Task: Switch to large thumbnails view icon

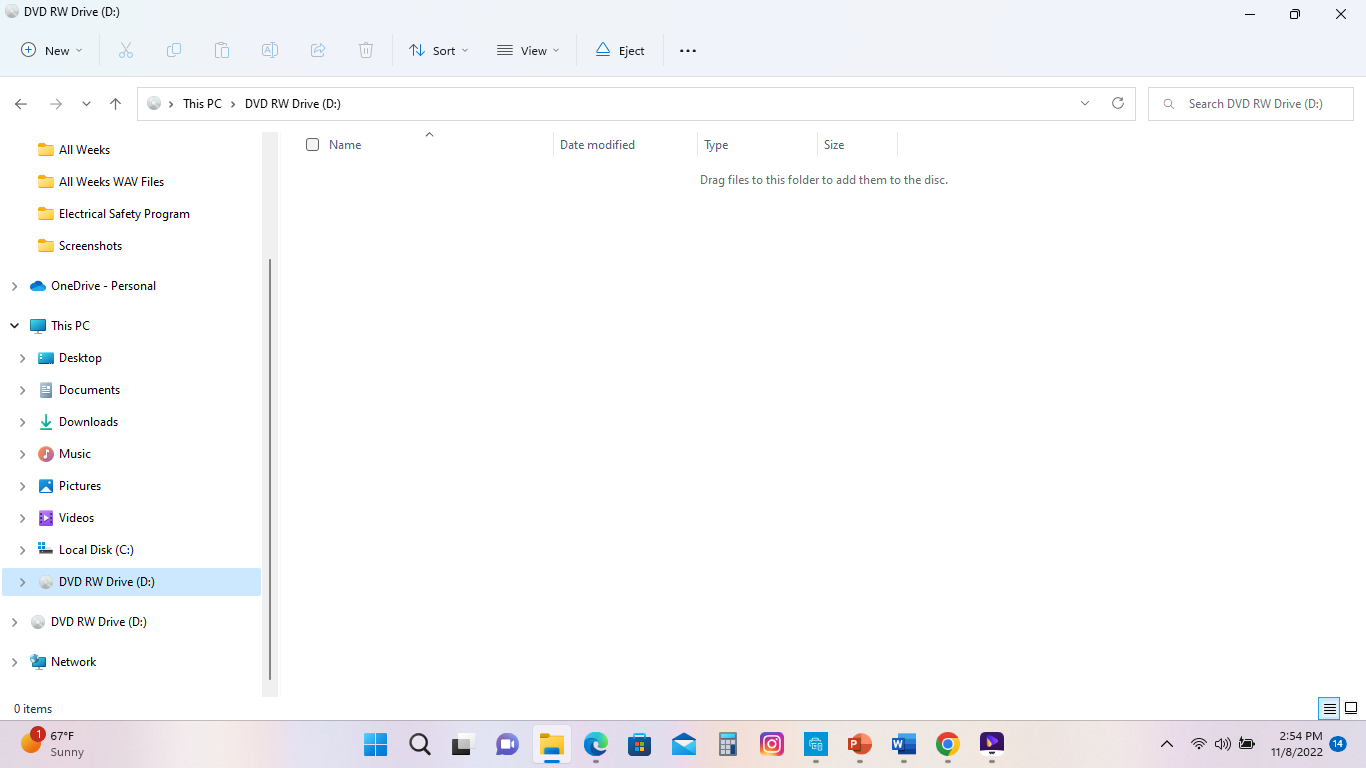Action: click(1350, 709)
